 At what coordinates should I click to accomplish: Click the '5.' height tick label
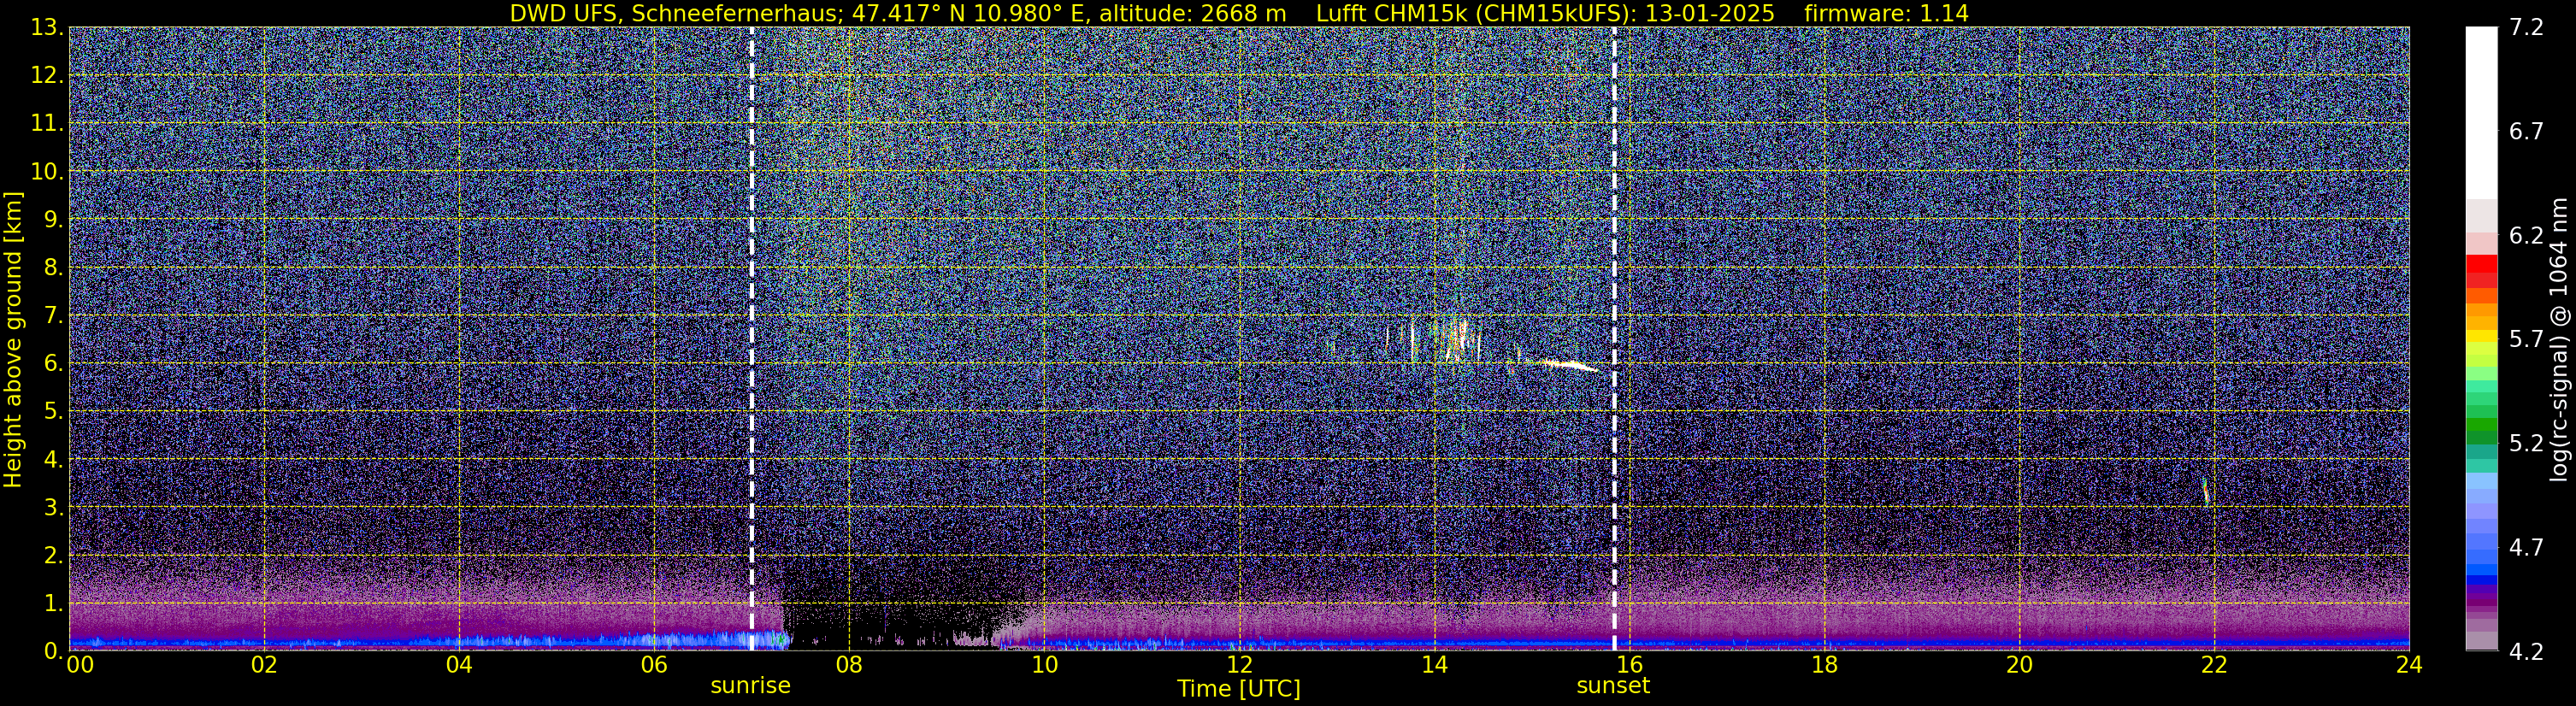pos(53,412)
